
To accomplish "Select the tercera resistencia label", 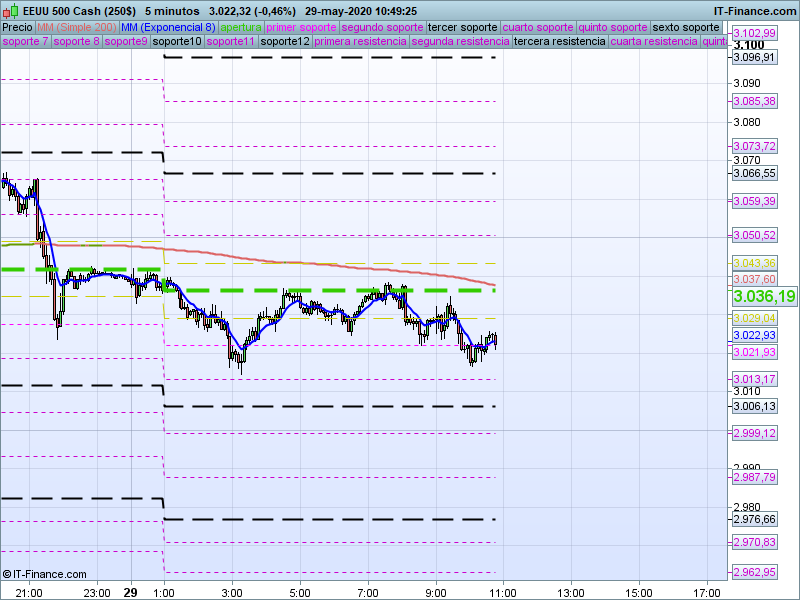I will 559,42.
